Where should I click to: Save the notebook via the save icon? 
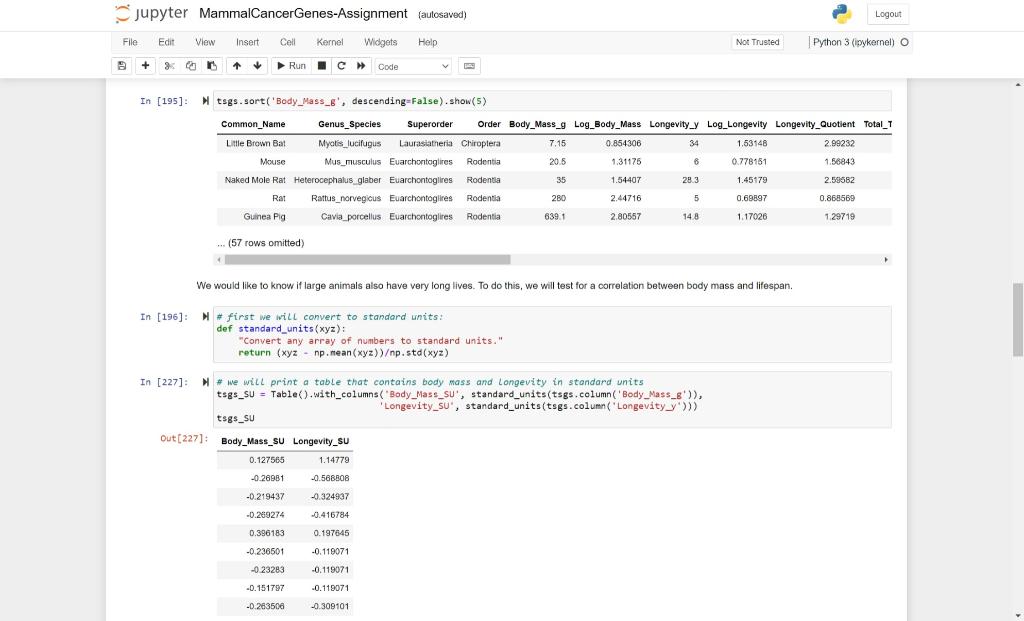click(122, 66)
